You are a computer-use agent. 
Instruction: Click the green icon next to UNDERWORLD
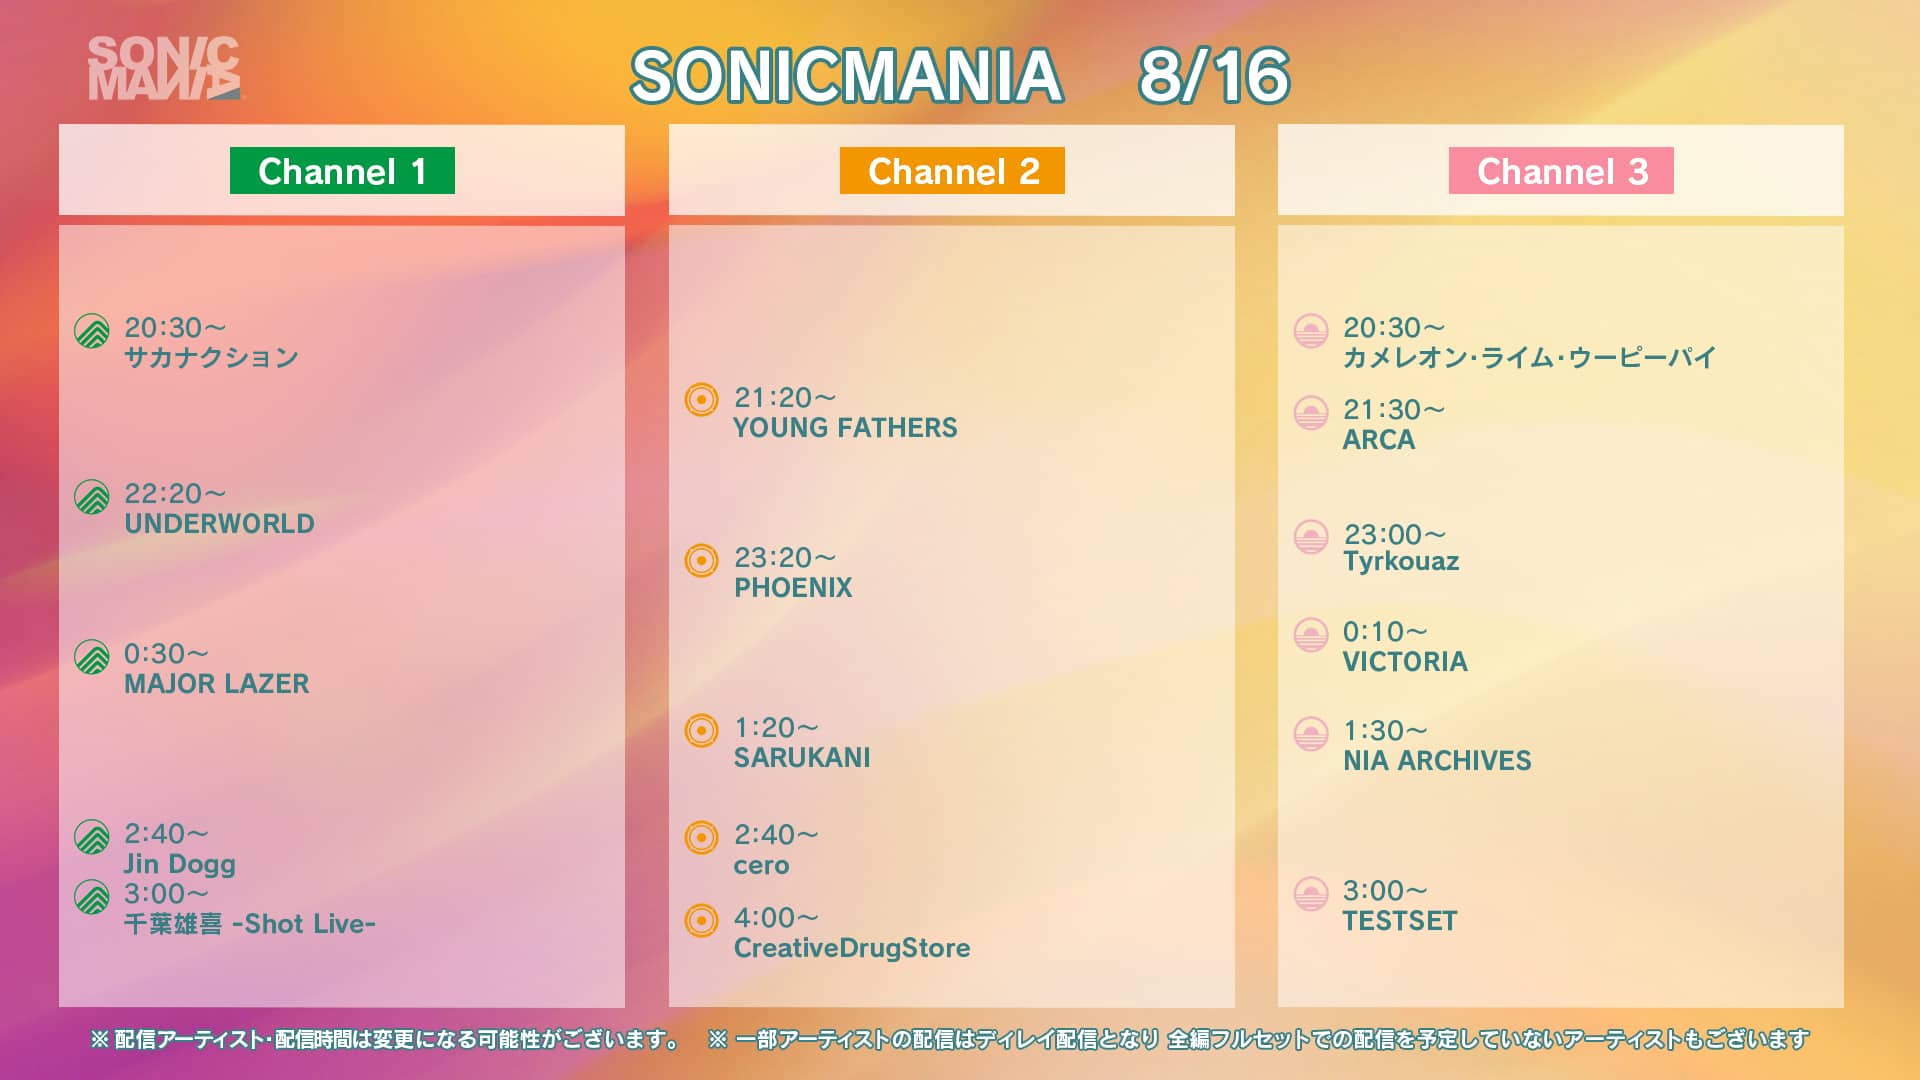(92, 497)
